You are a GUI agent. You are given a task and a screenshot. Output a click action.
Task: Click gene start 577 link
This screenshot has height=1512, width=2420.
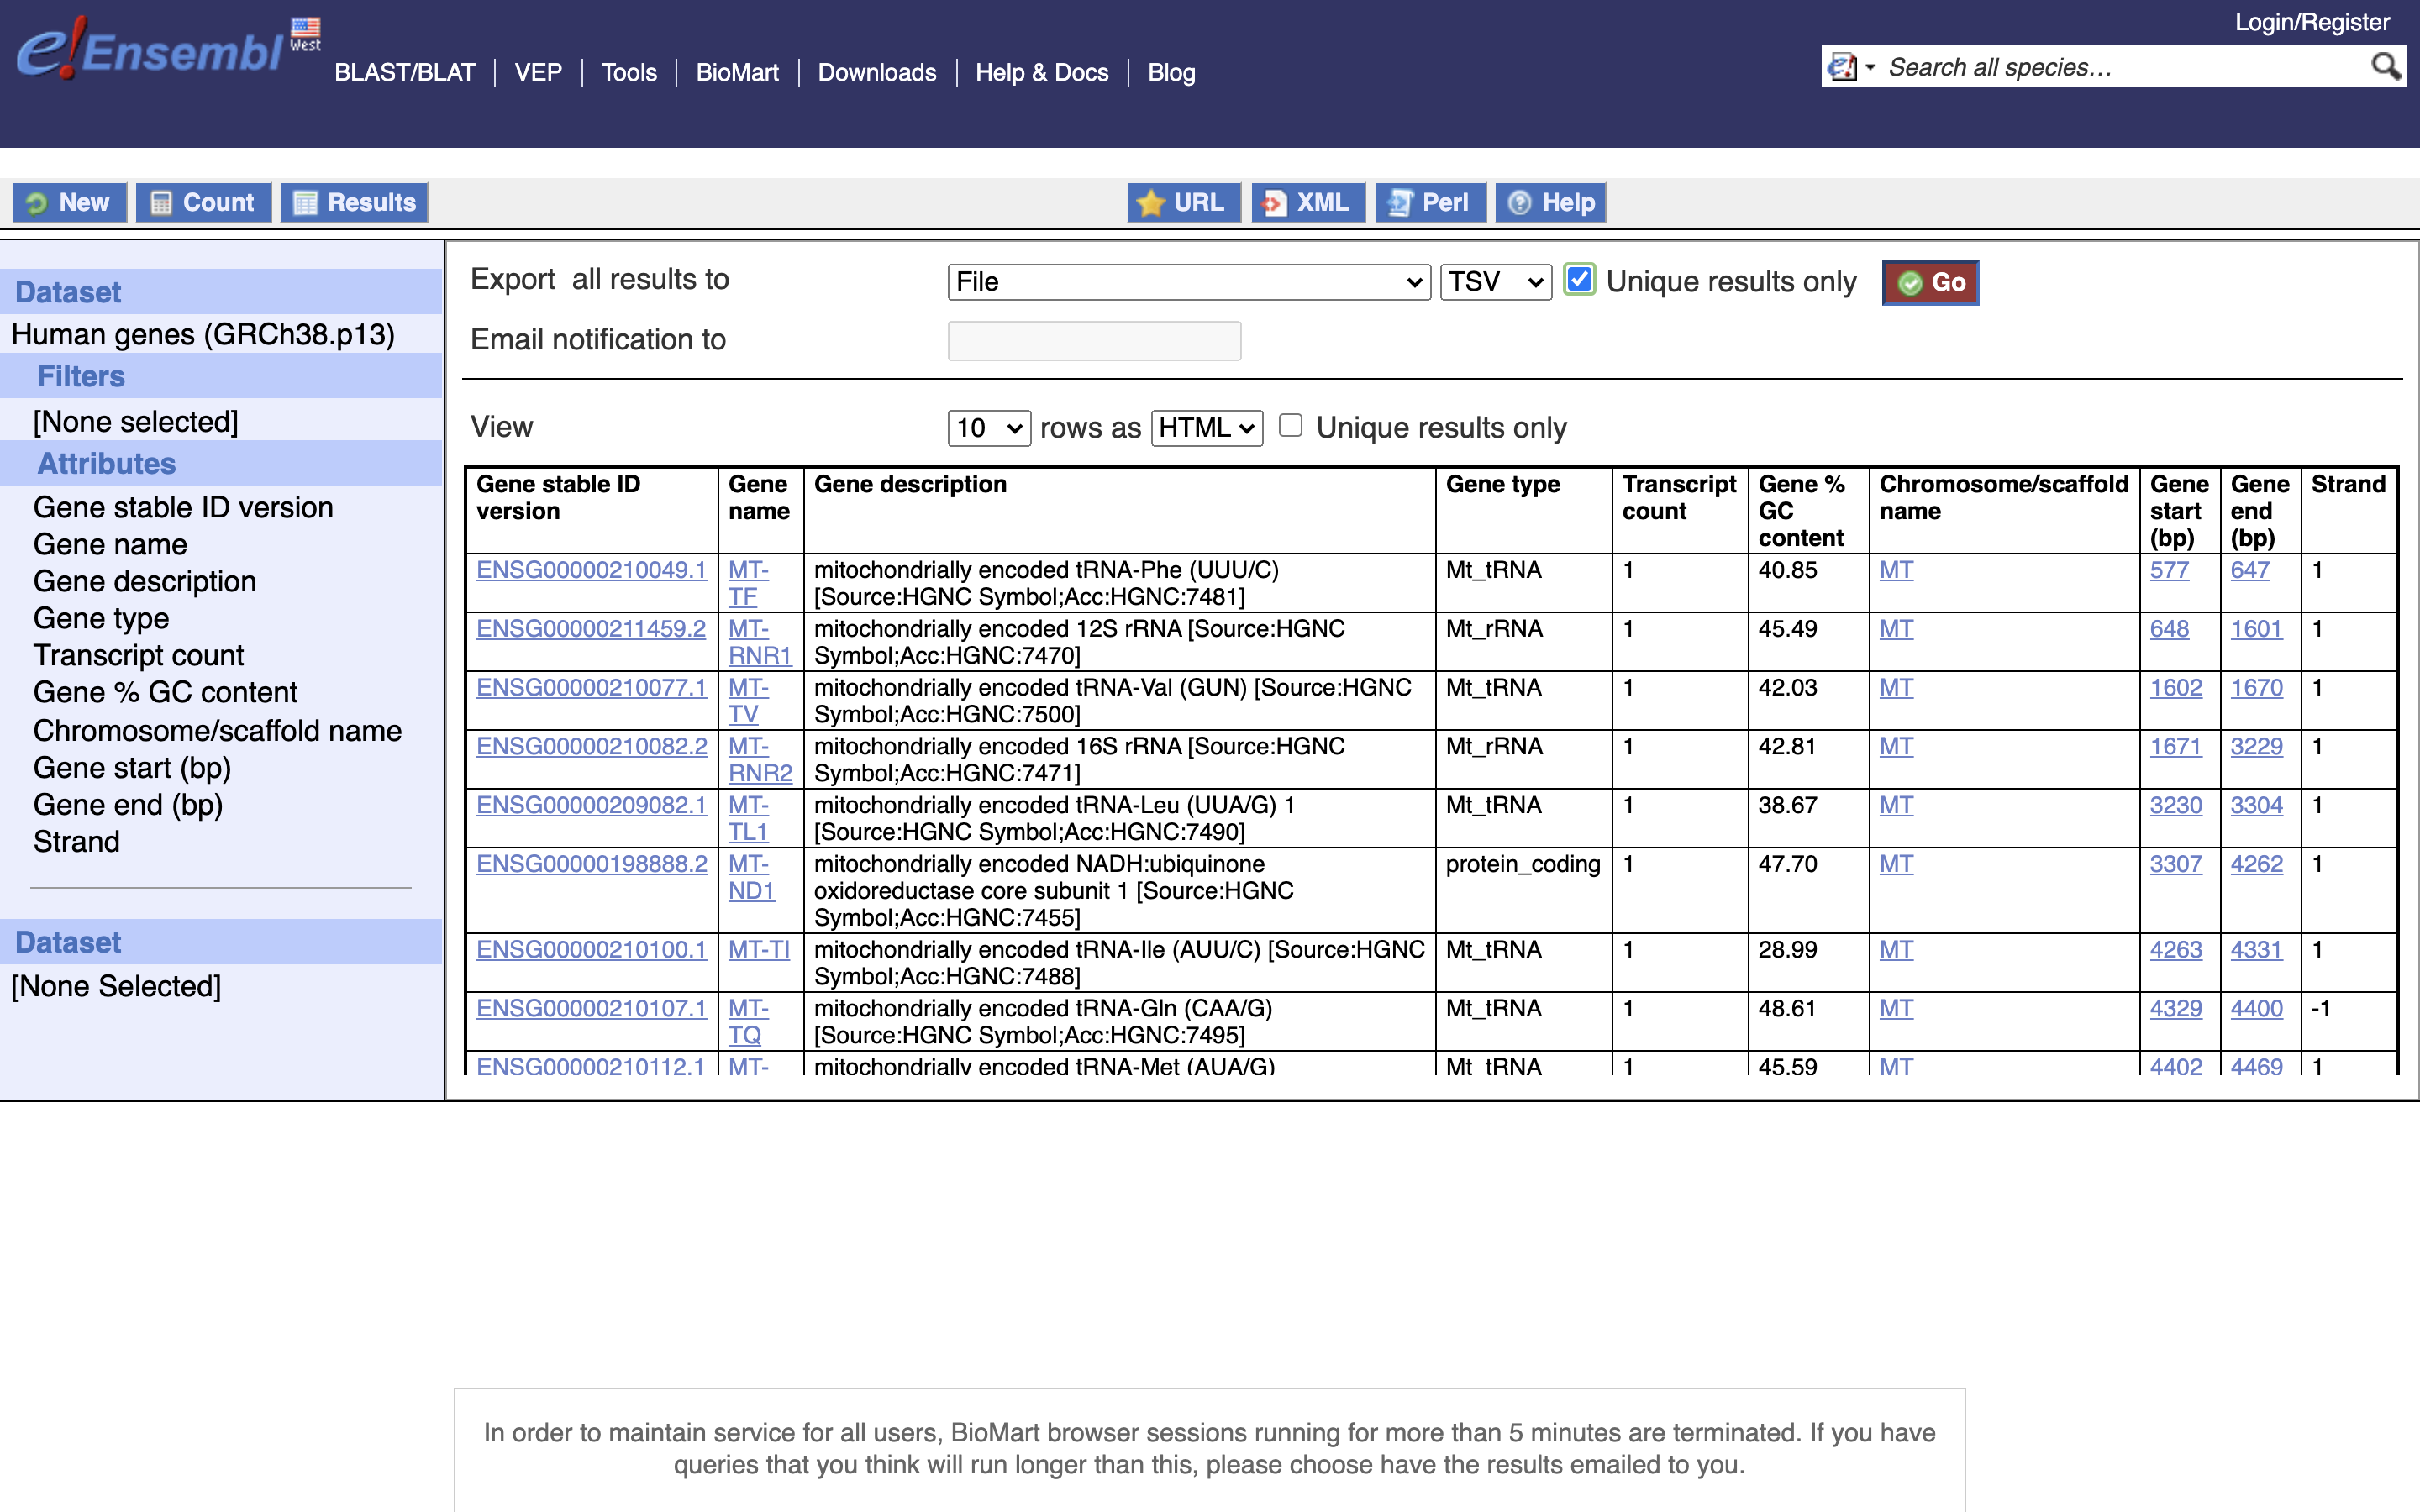(2169, 570)
